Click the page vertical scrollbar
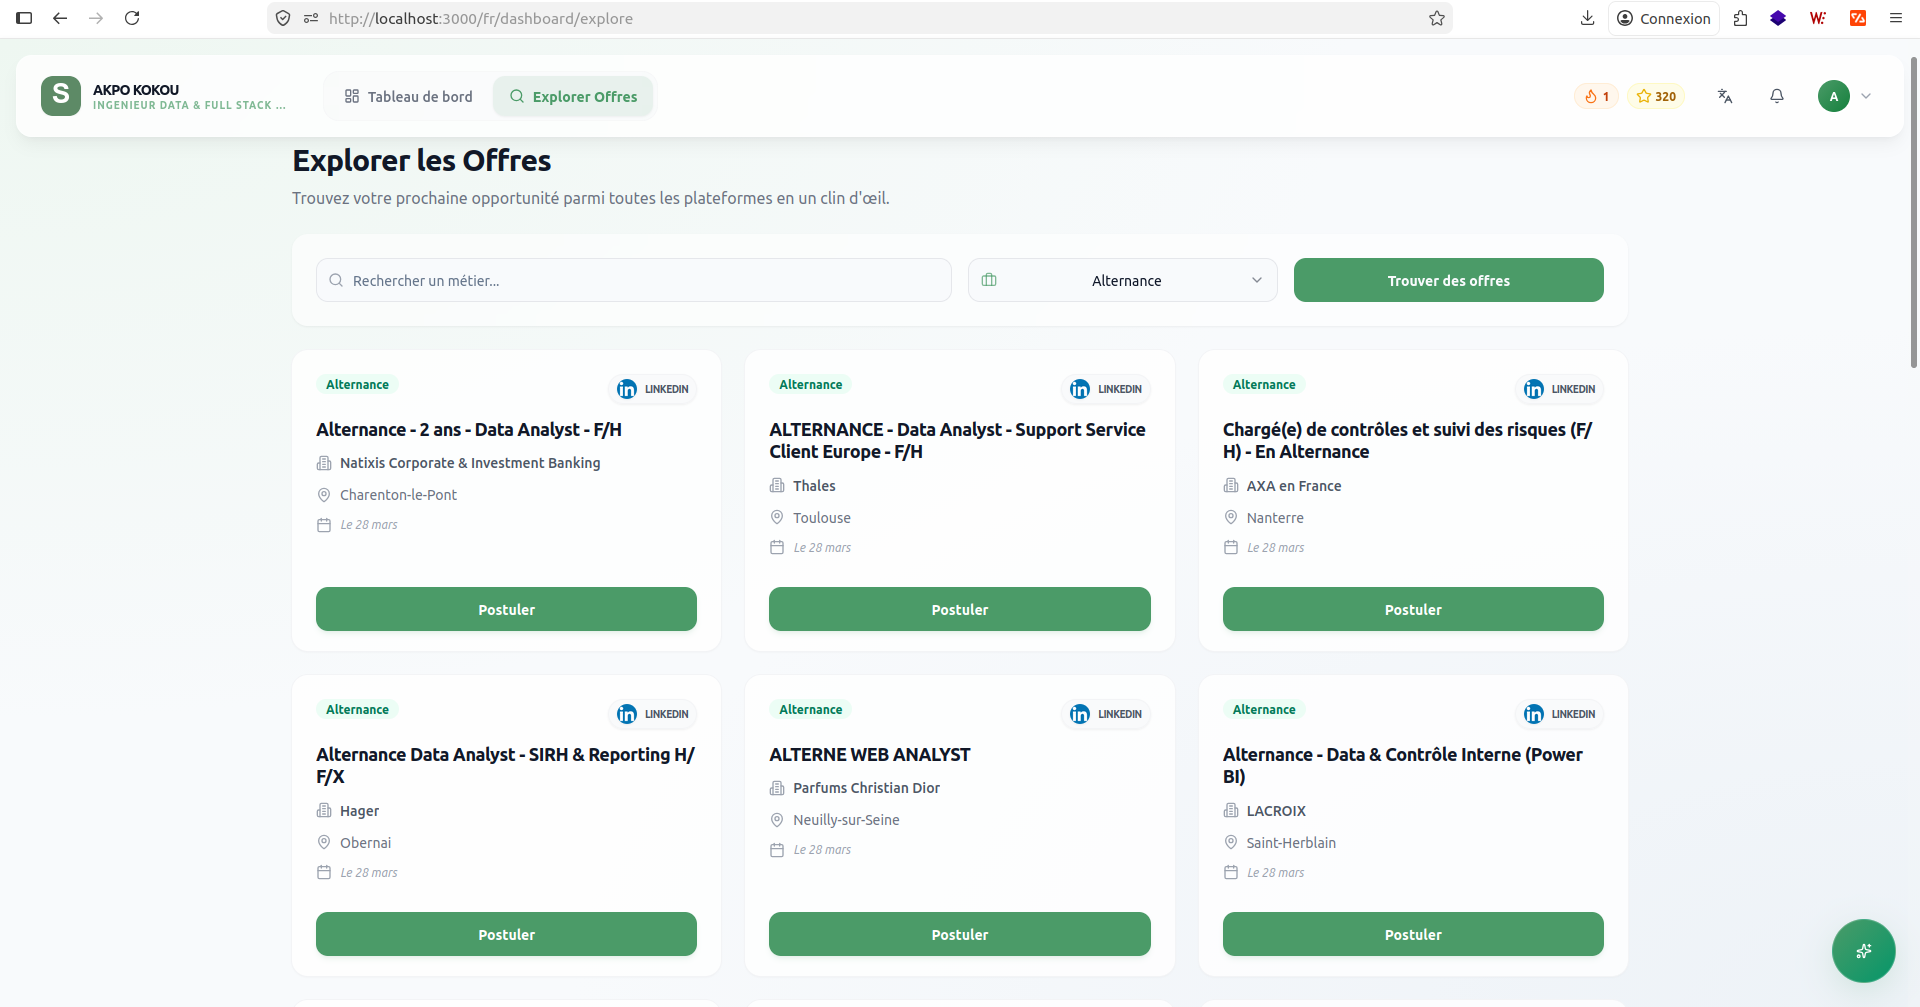Image resolution: width=1920 pixels, height=1007 pixels. [x=1913, y=210]
